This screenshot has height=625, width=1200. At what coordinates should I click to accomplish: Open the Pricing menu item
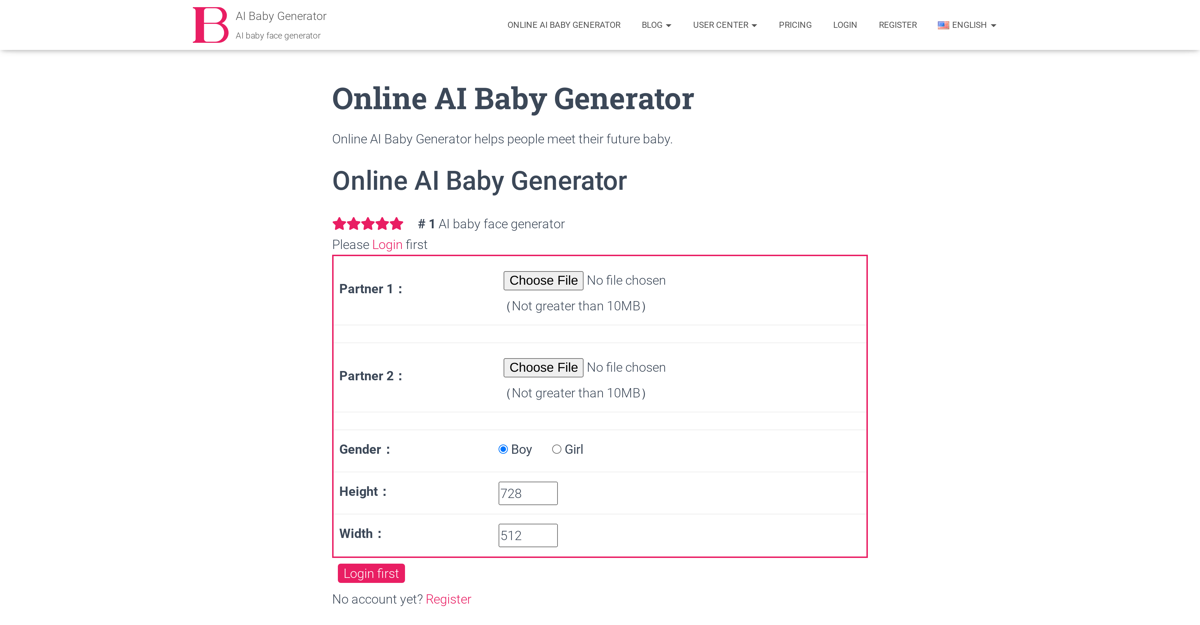click(795, 25)
